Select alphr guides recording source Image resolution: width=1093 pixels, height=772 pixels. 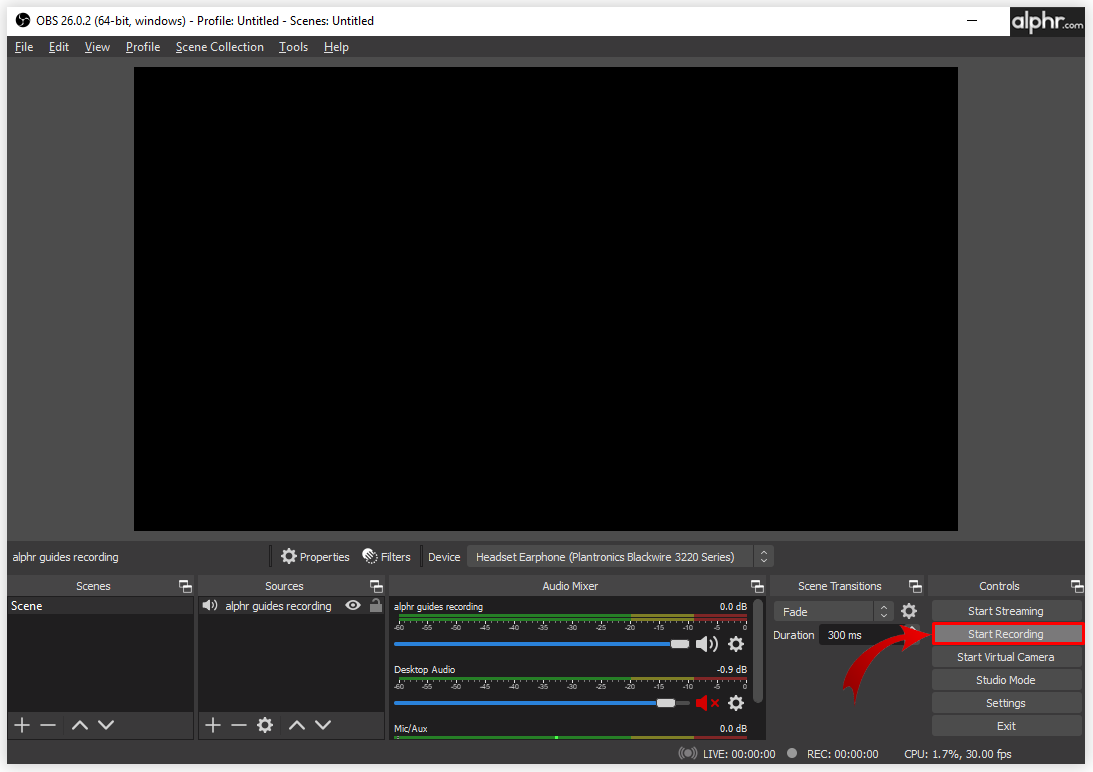tap(278, 606)
